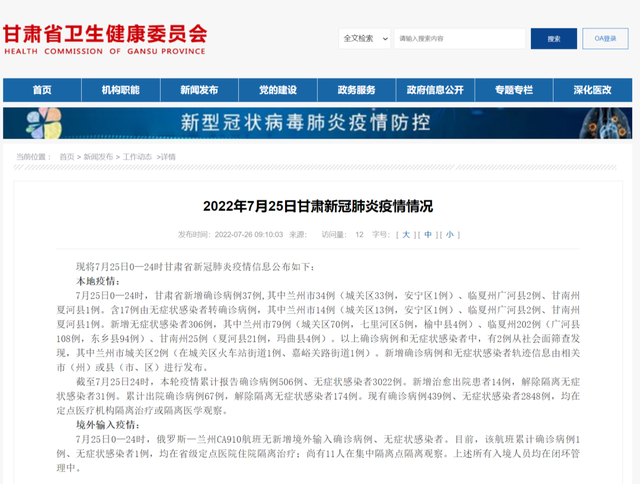640x484 pixels.
Task: Set font size to large (大)
Action: click(406, 234)
